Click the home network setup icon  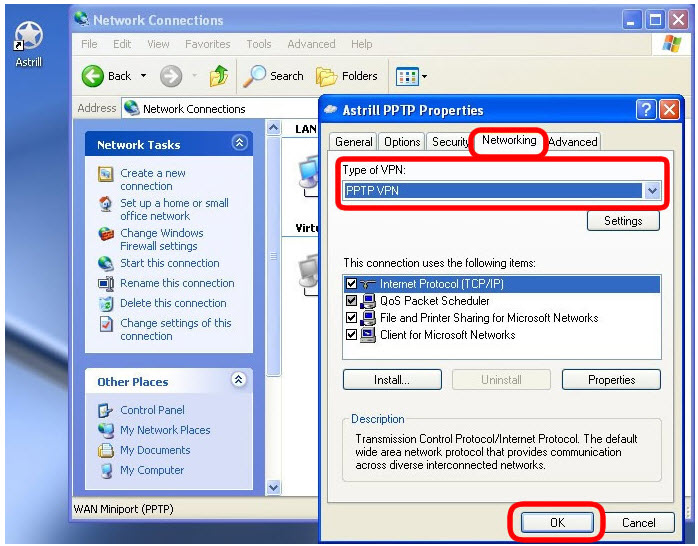[x=106, y=204]
